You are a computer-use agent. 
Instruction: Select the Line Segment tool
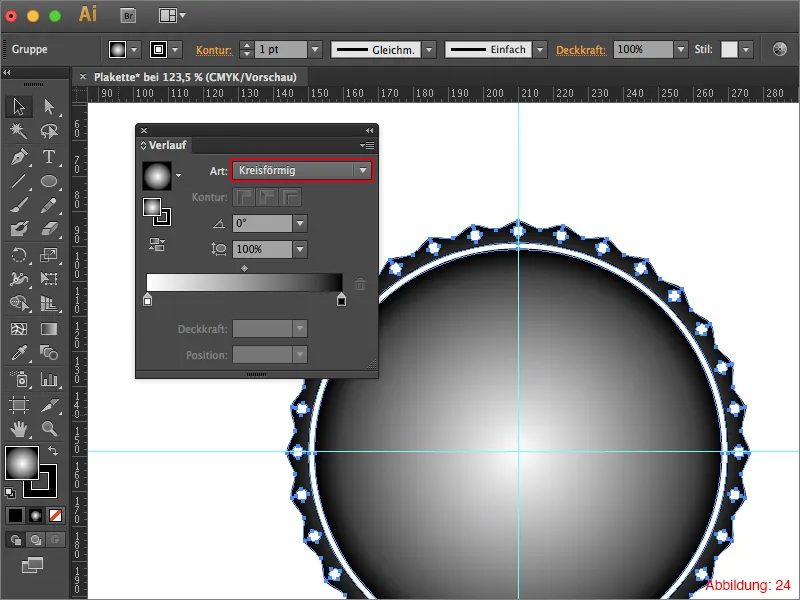19,181
